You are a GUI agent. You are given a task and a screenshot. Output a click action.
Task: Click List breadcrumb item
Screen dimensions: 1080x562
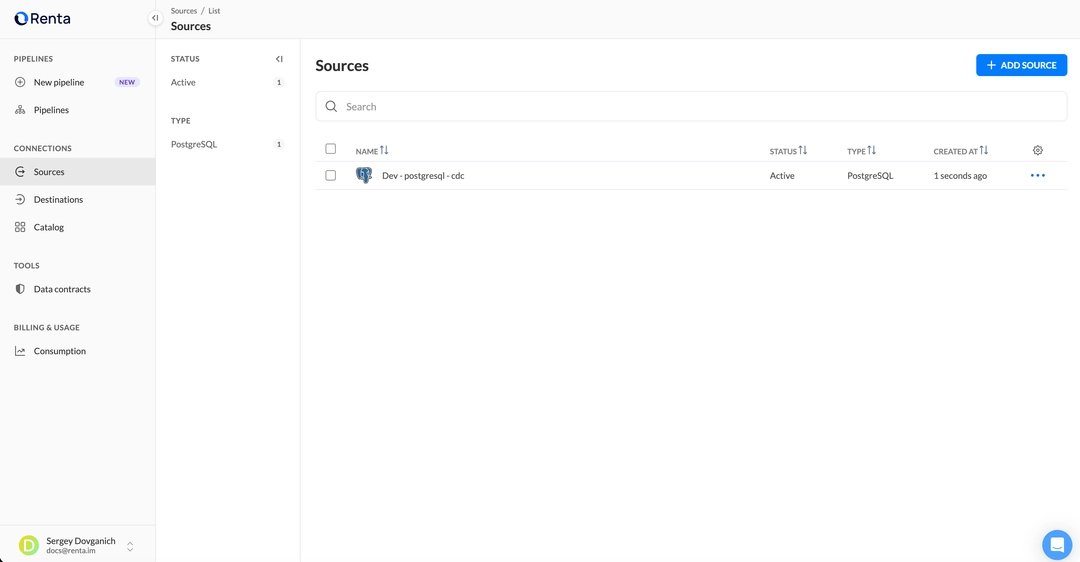click(214, 11)
